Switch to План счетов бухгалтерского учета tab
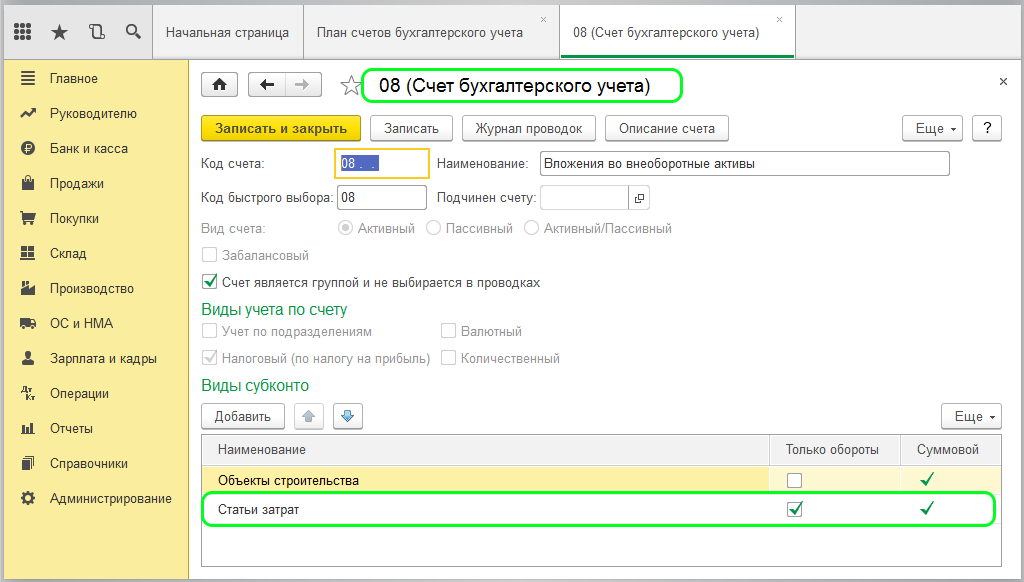 420,33
